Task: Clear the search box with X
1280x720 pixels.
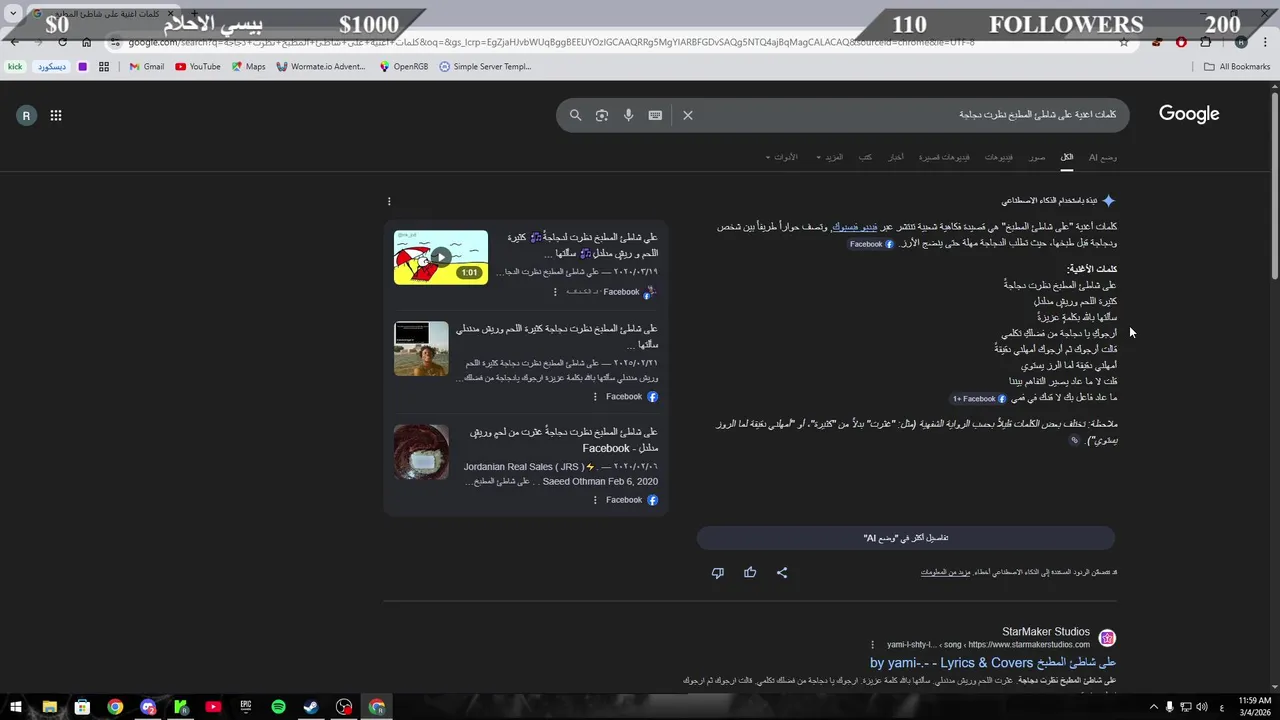Action: pyautogui.click(x=688, y=115)
